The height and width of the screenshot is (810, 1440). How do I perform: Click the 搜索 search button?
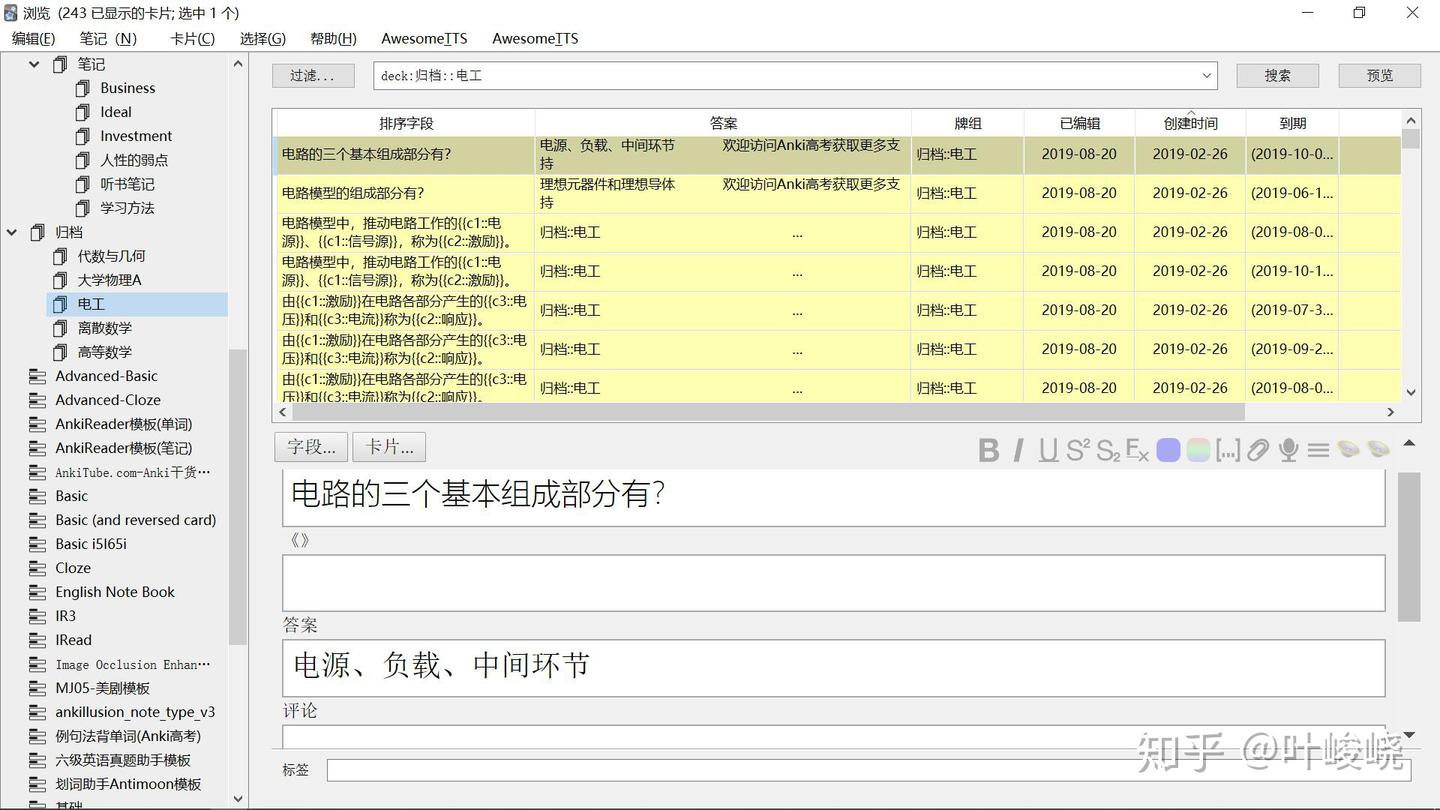(x=1278, y=76)
